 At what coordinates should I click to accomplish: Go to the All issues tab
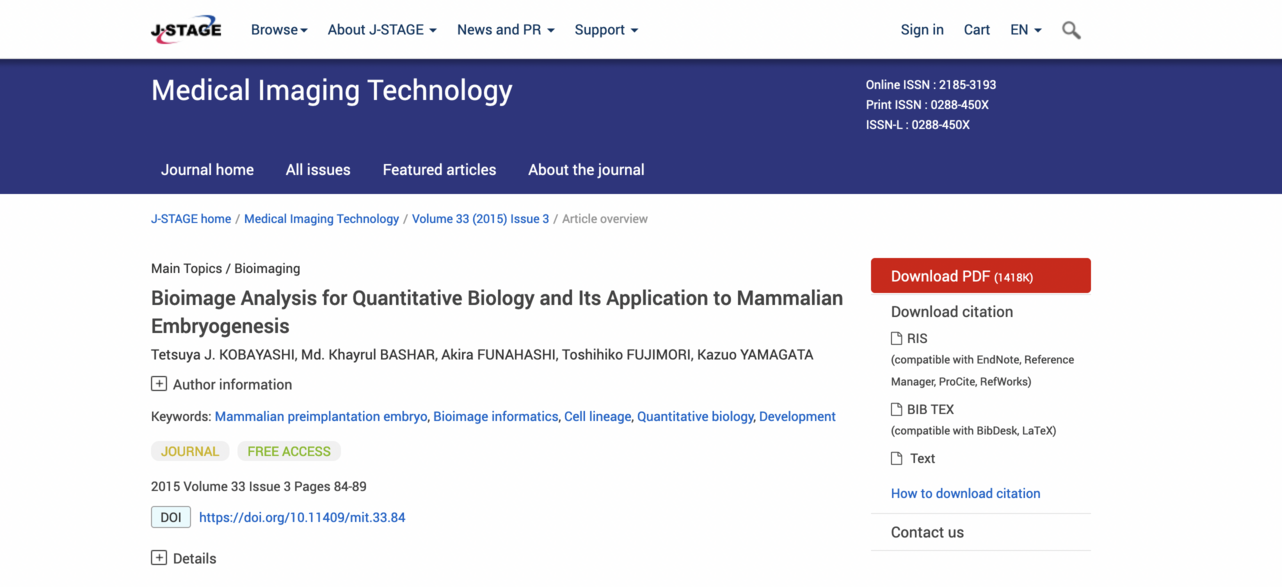(318, 170)
